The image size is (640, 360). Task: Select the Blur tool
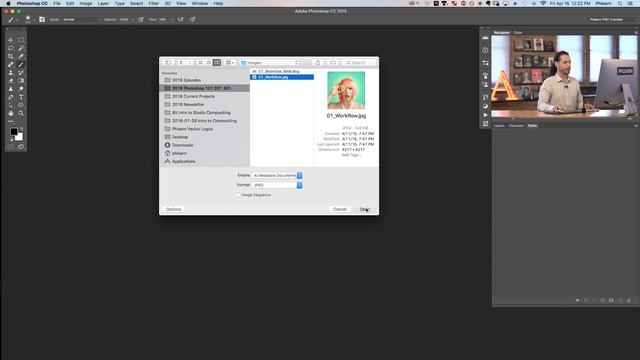point(11,89)
